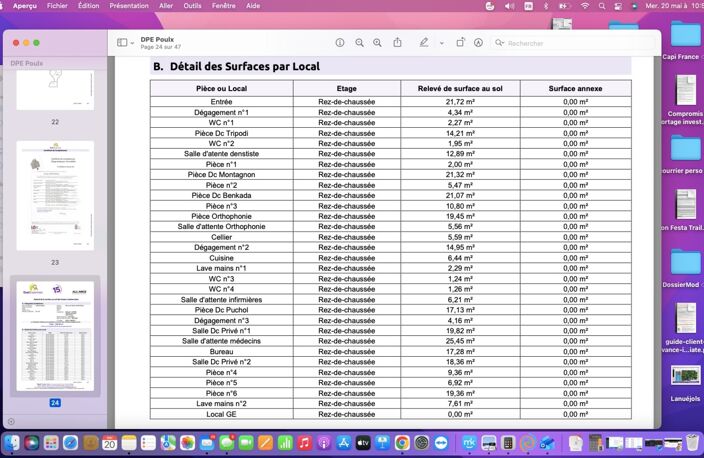Open TeamViewer from the Dock

click(441, 443)
